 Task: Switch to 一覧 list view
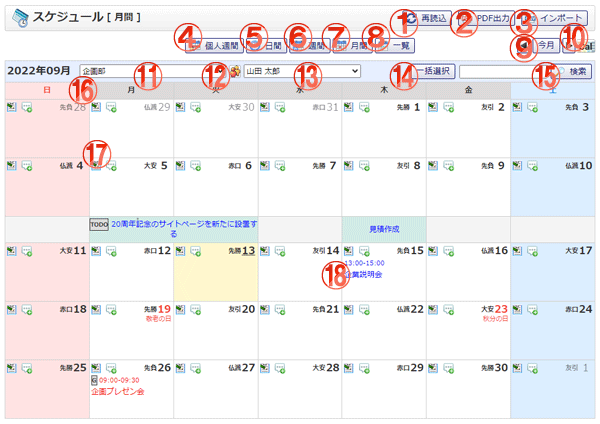[x=395, y=46]
